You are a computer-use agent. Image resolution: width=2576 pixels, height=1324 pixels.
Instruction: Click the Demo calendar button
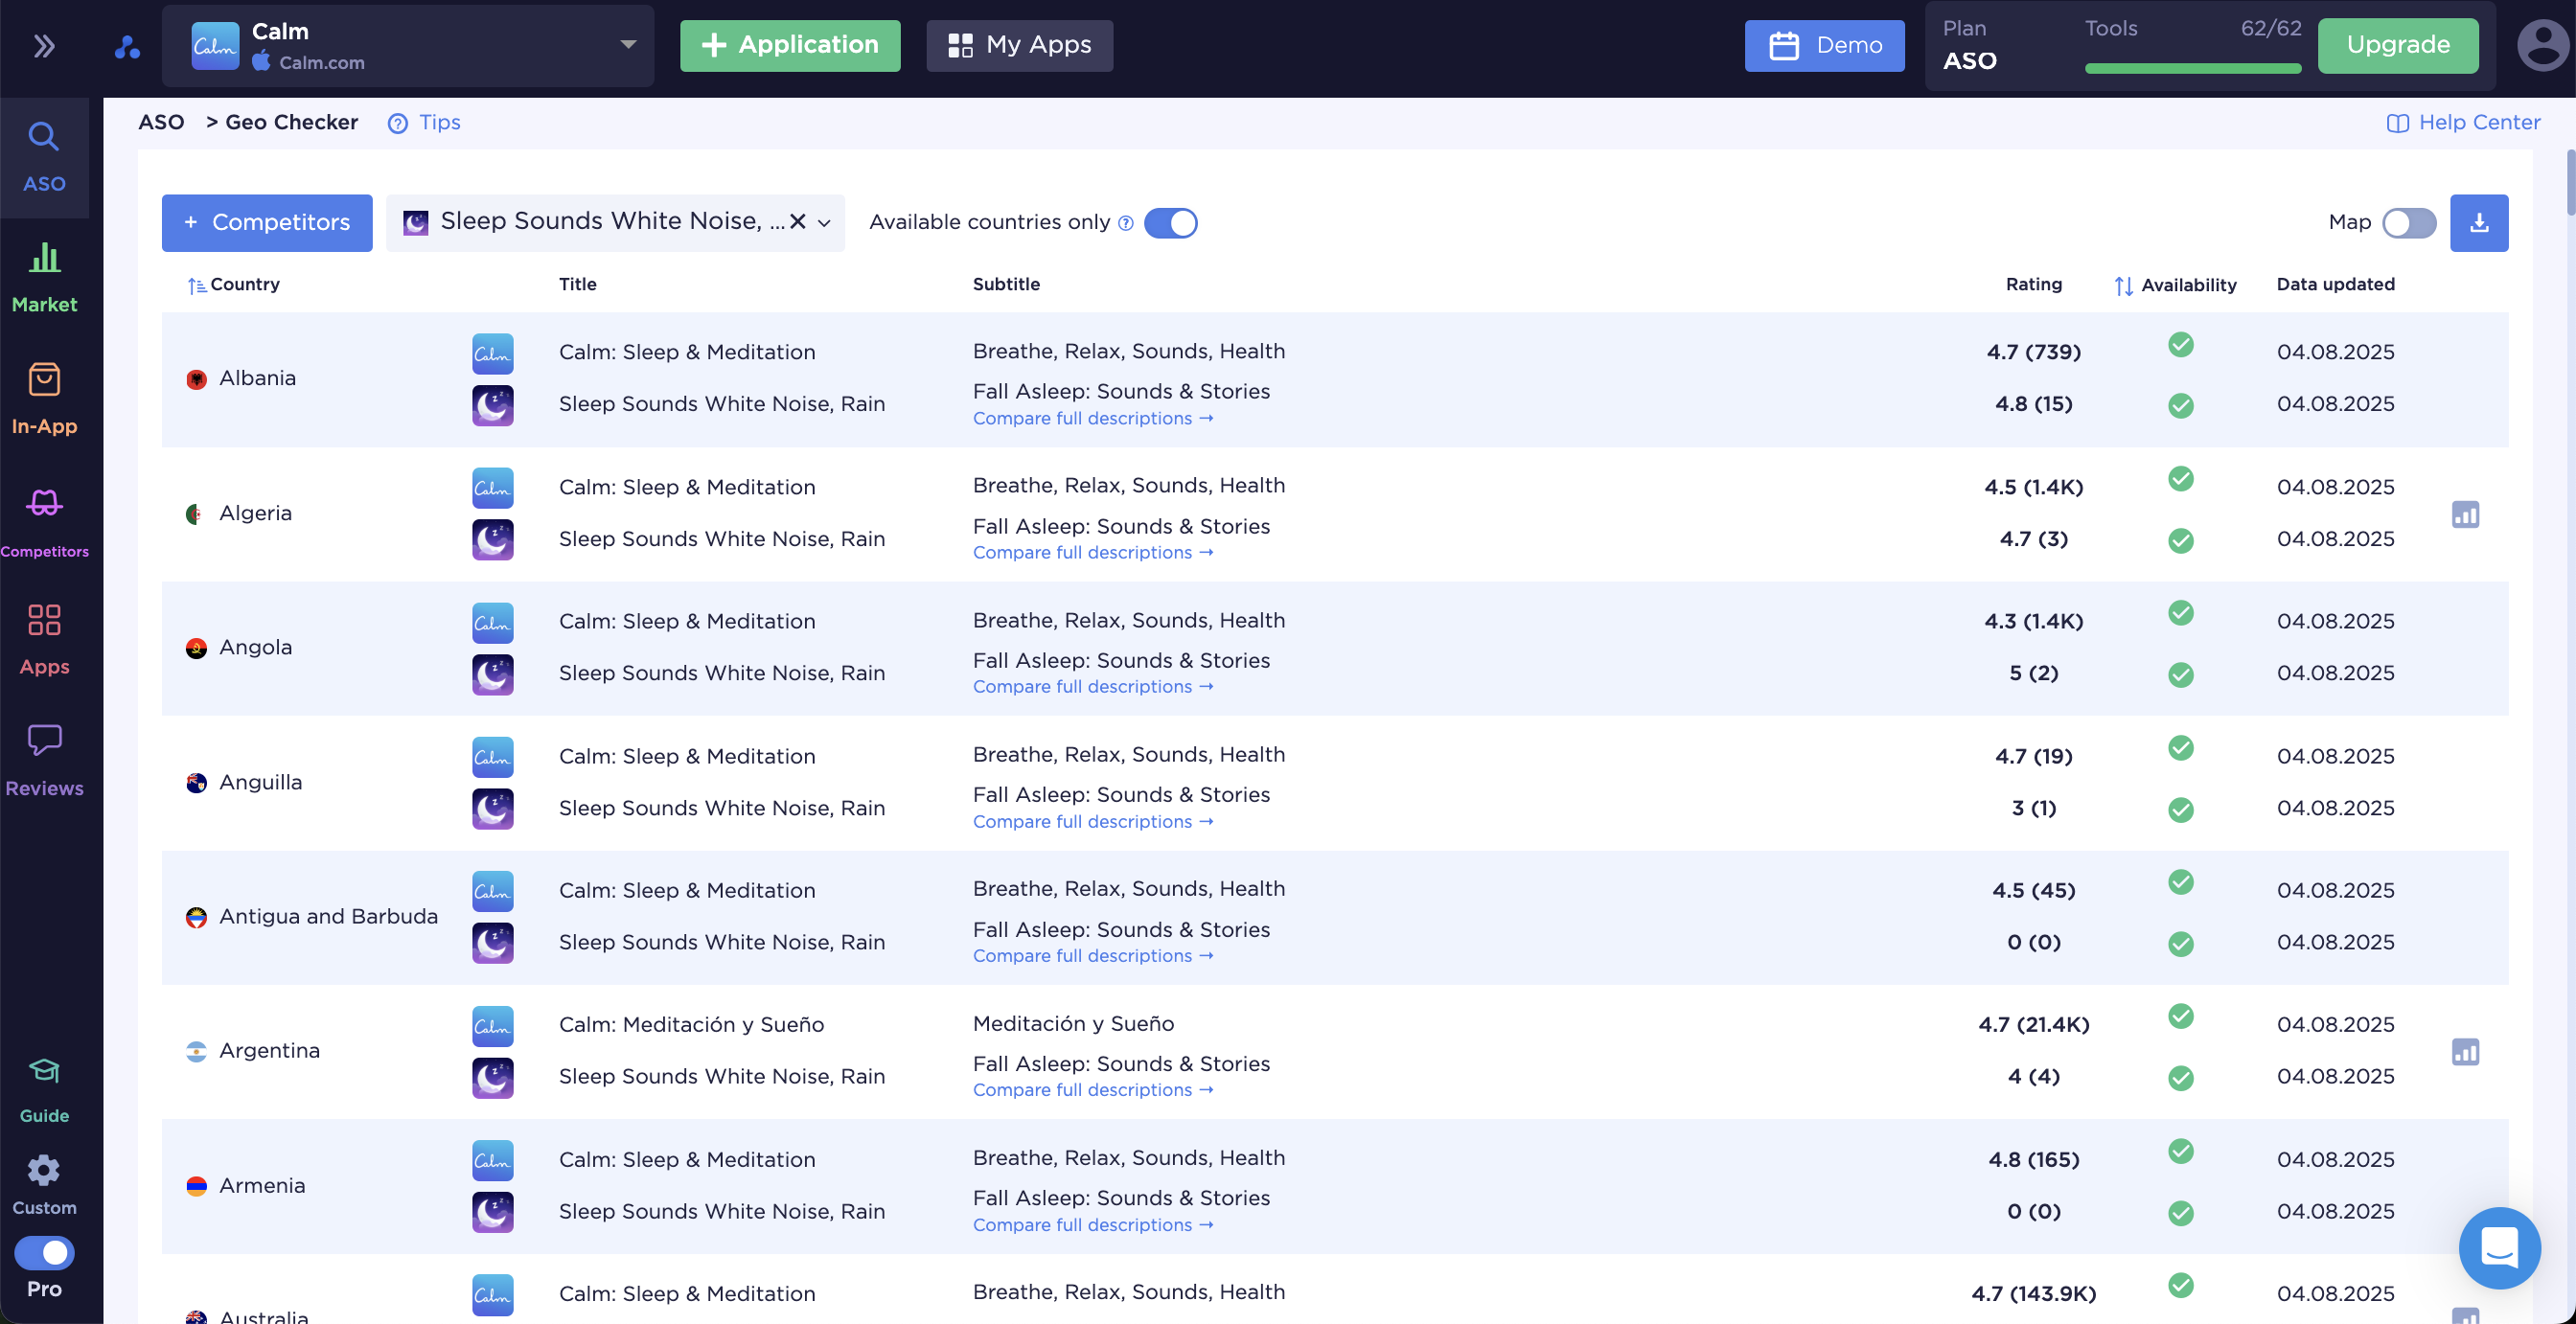click(1824, 45)
